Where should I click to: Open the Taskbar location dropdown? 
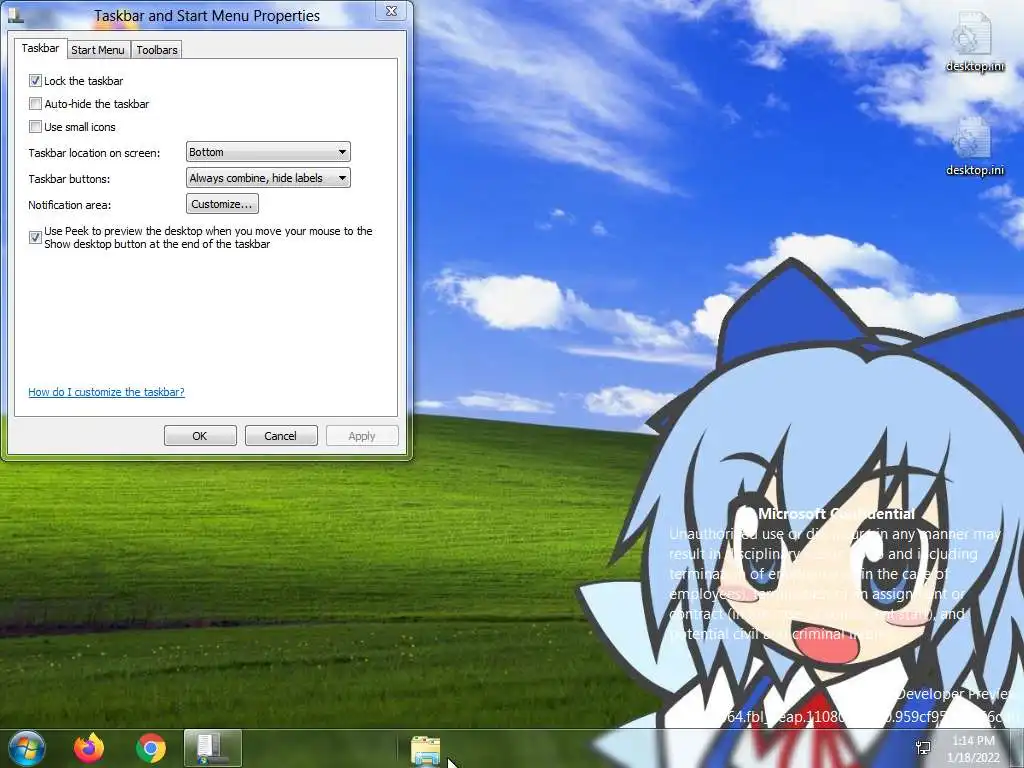268,152
